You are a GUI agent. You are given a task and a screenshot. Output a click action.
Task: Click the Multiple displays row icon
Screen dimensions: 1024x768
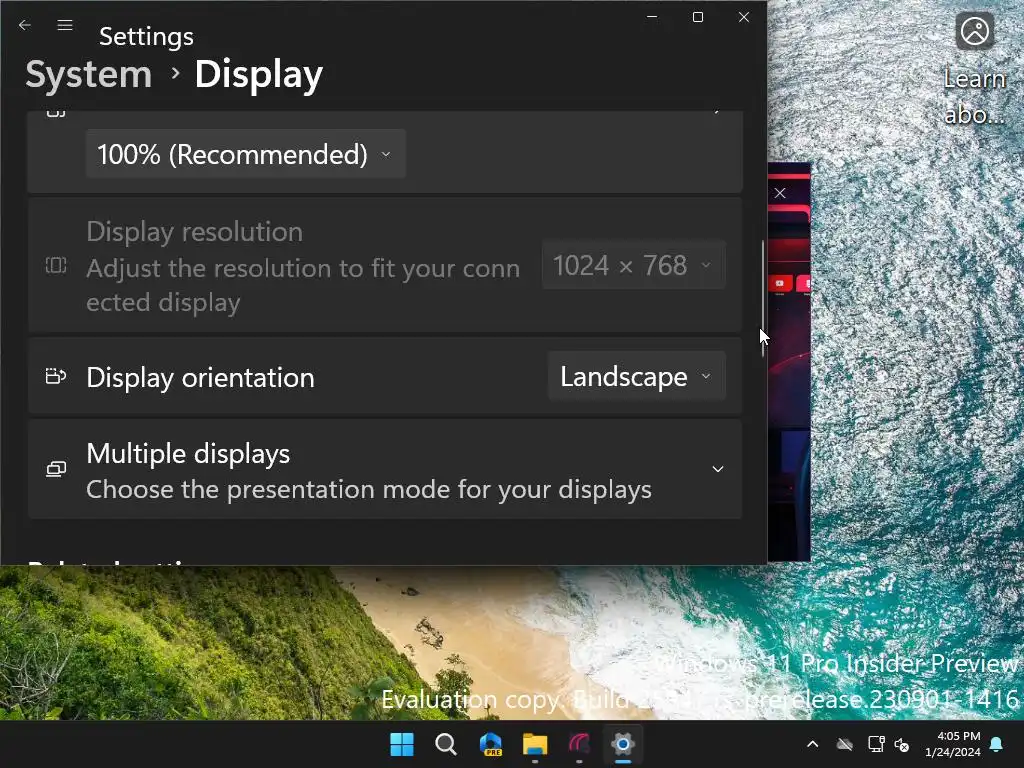[x=56, y=469]
